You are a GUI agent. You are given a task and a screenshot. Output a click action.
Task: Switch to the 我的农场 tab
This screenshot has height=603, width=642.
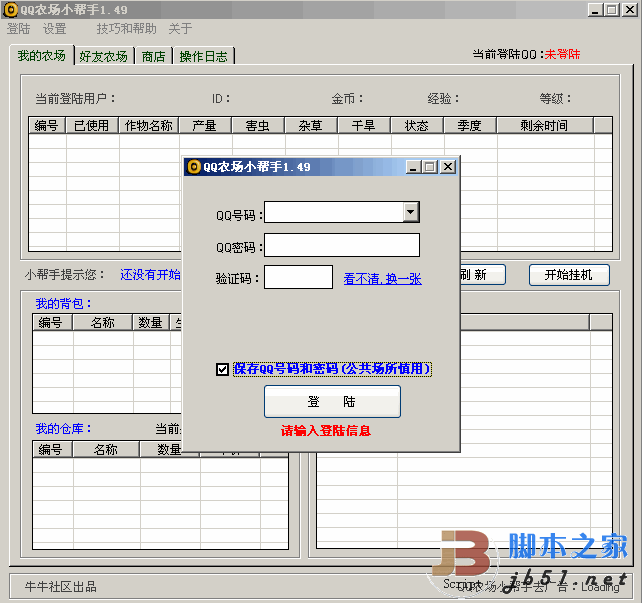pos(41,55)
